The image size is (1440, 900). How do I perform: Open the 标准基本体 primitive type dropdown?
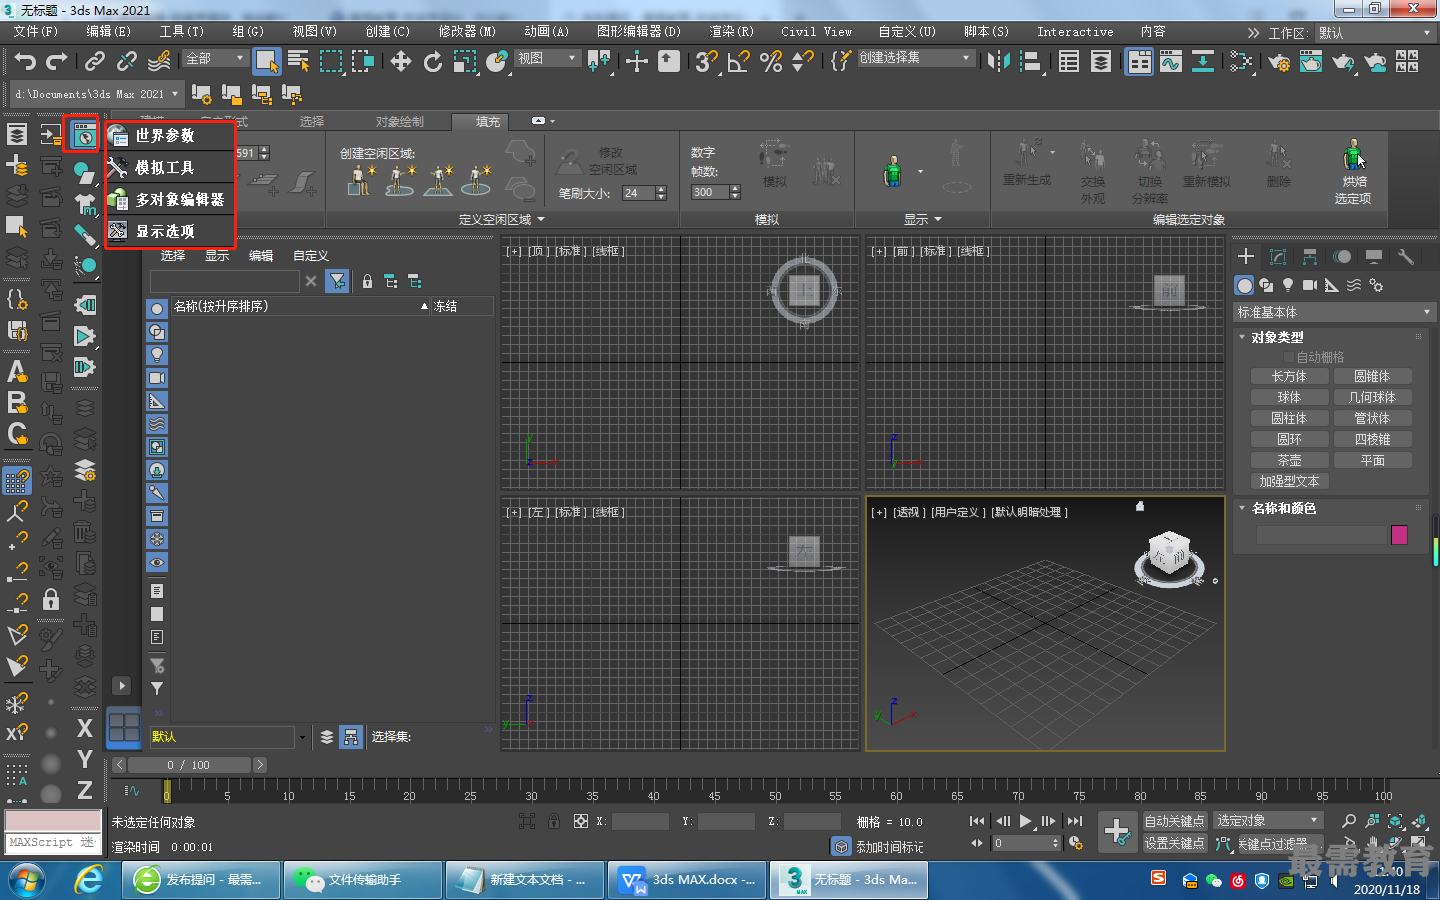pyautogui.click(x=1334, y=312)
